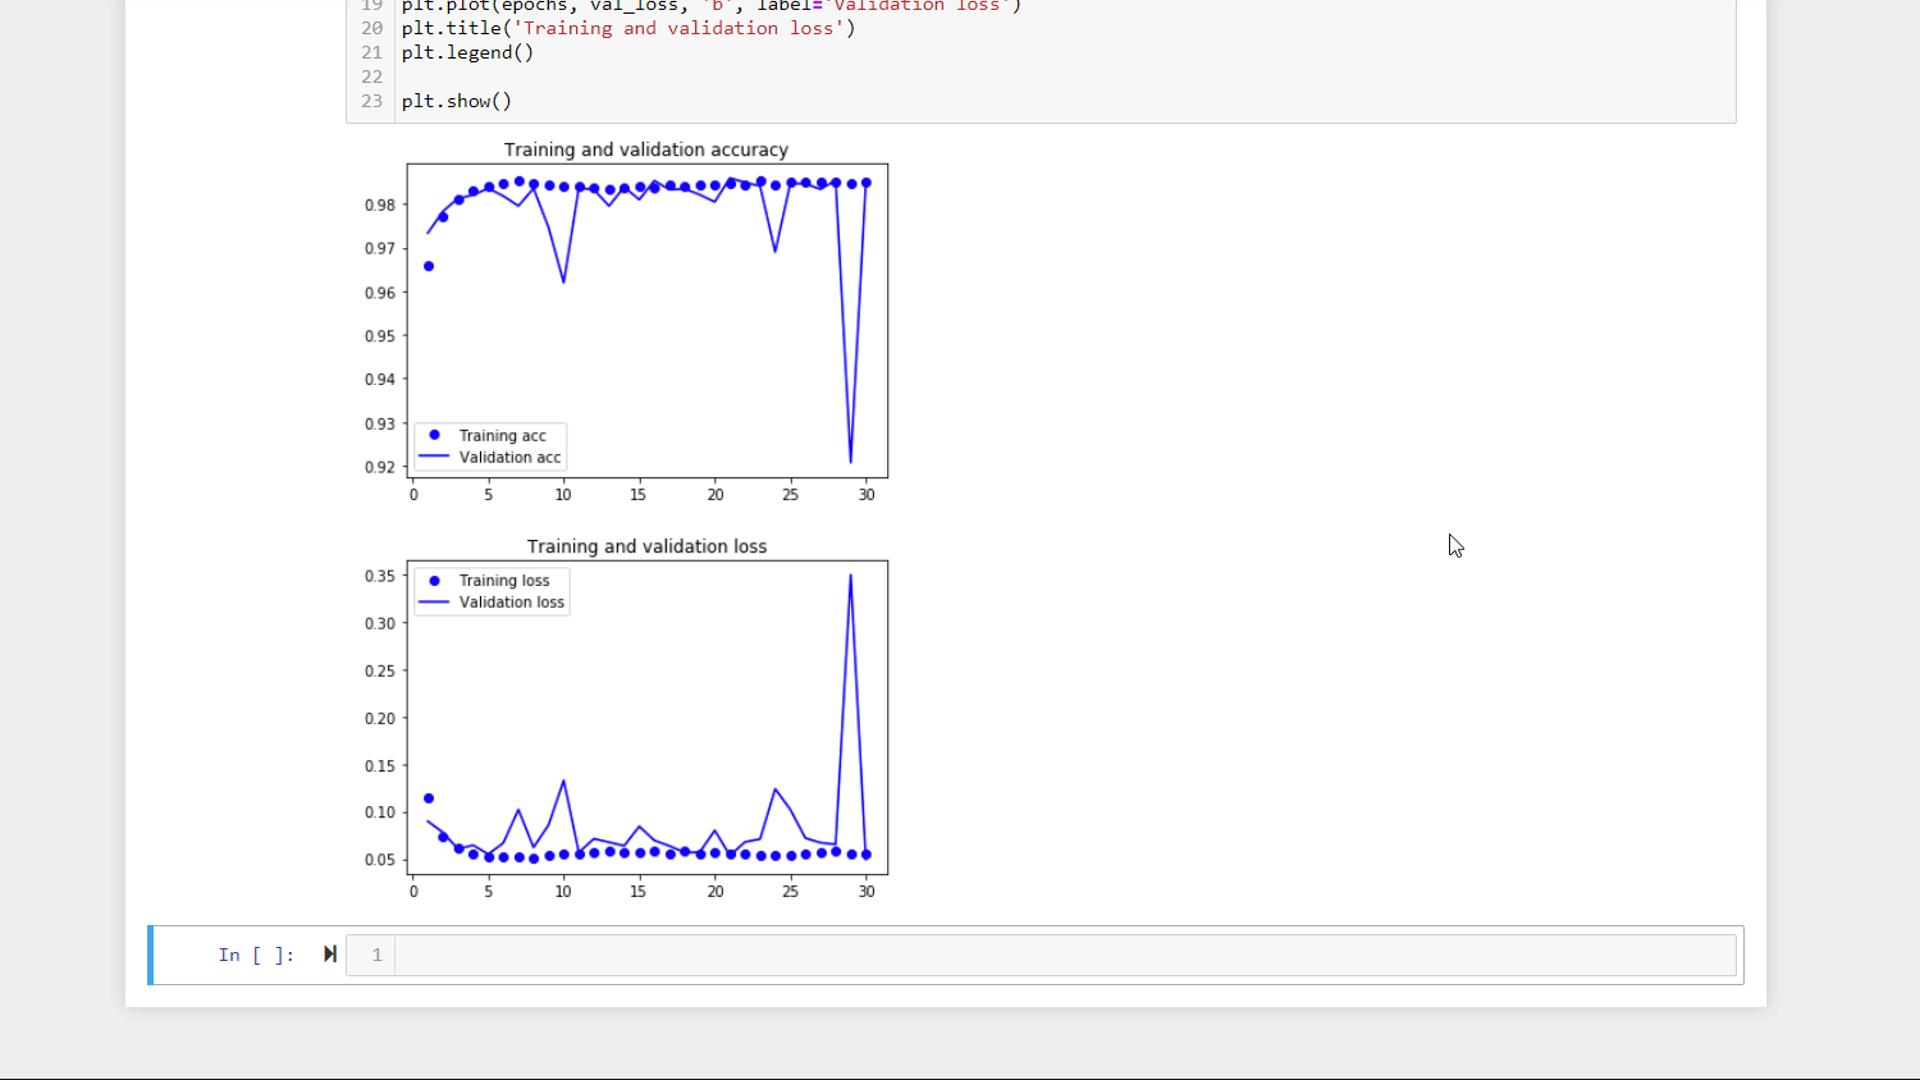
Task: Click the accuracy plot legend box
Action: coord(490,446)
